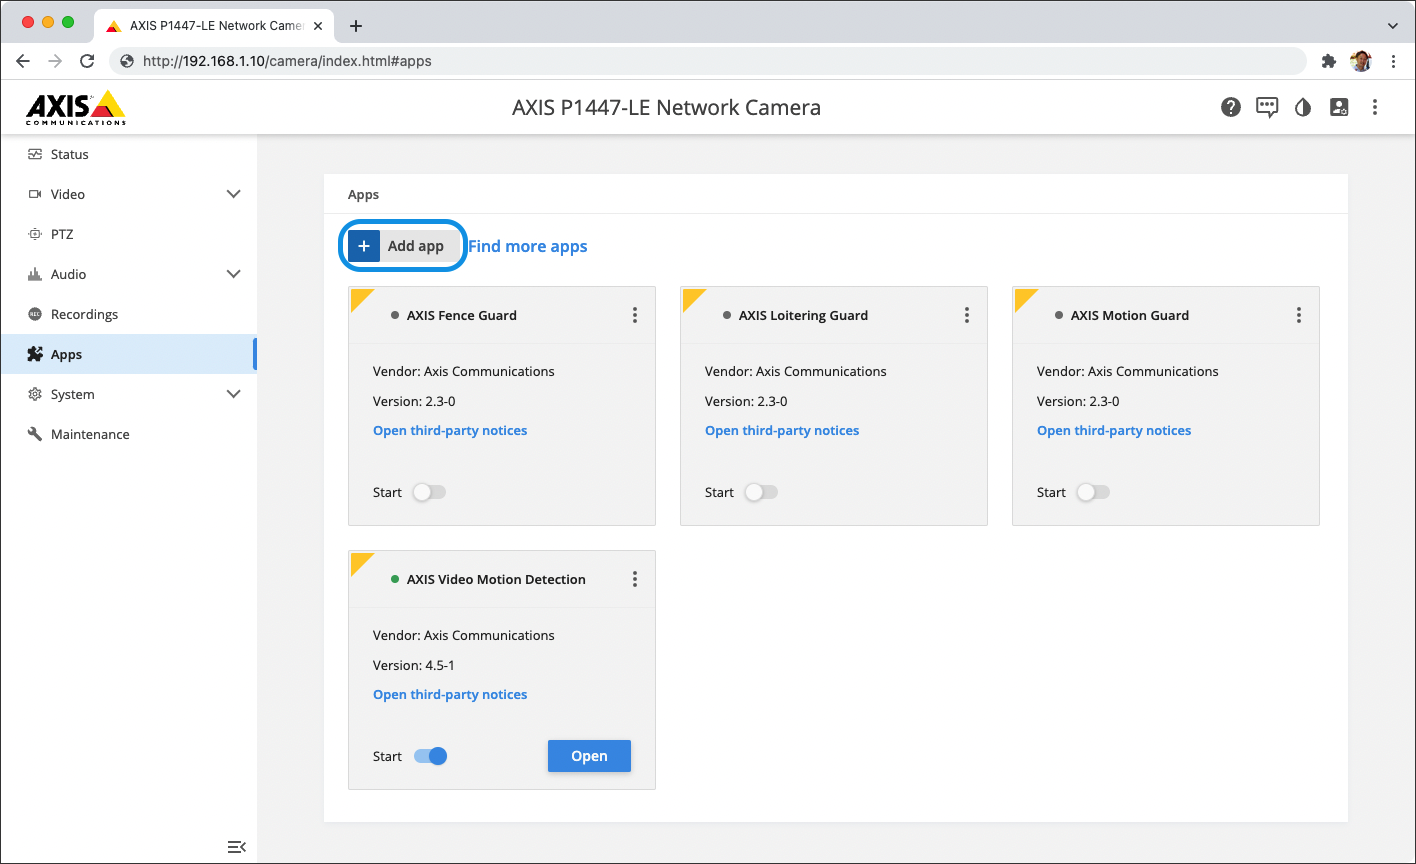Open third-party notices for AXIS Fence Guard
Viewport: 1416px width, 864px height.
click(x=450, y=430)
